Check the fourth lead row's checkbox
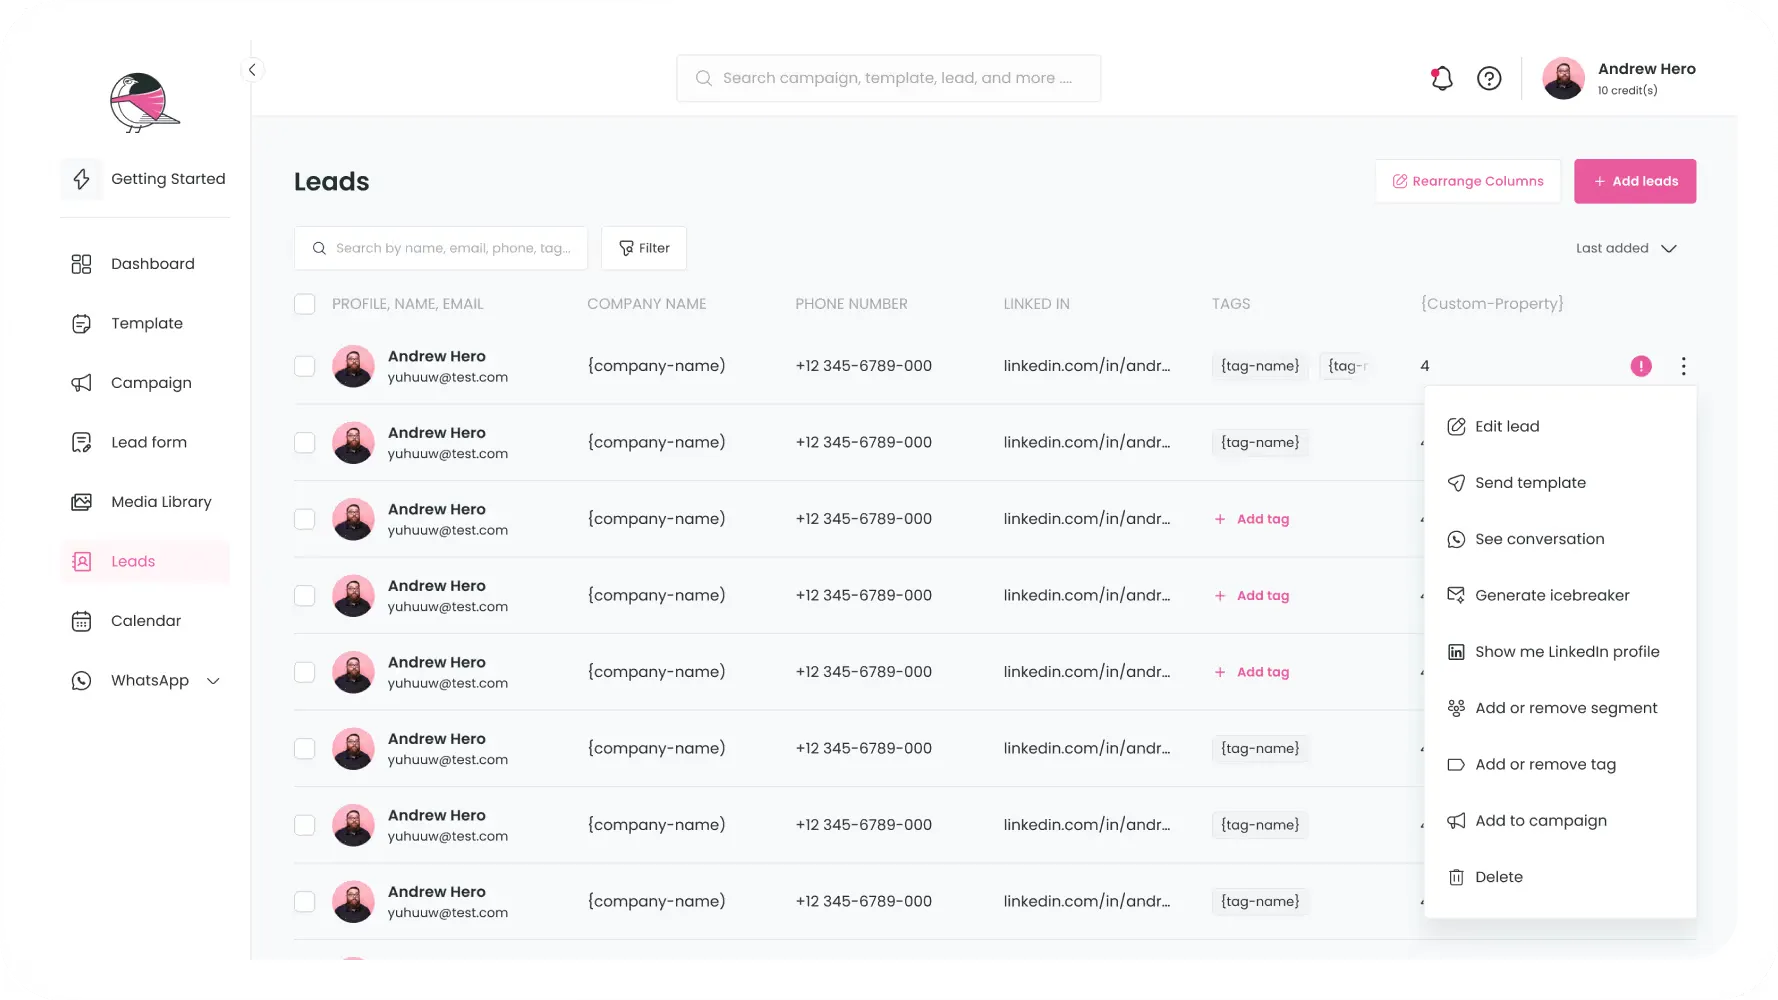Screen dimensions: 1778x1000 pyautogui.click(x=305, y=595)
